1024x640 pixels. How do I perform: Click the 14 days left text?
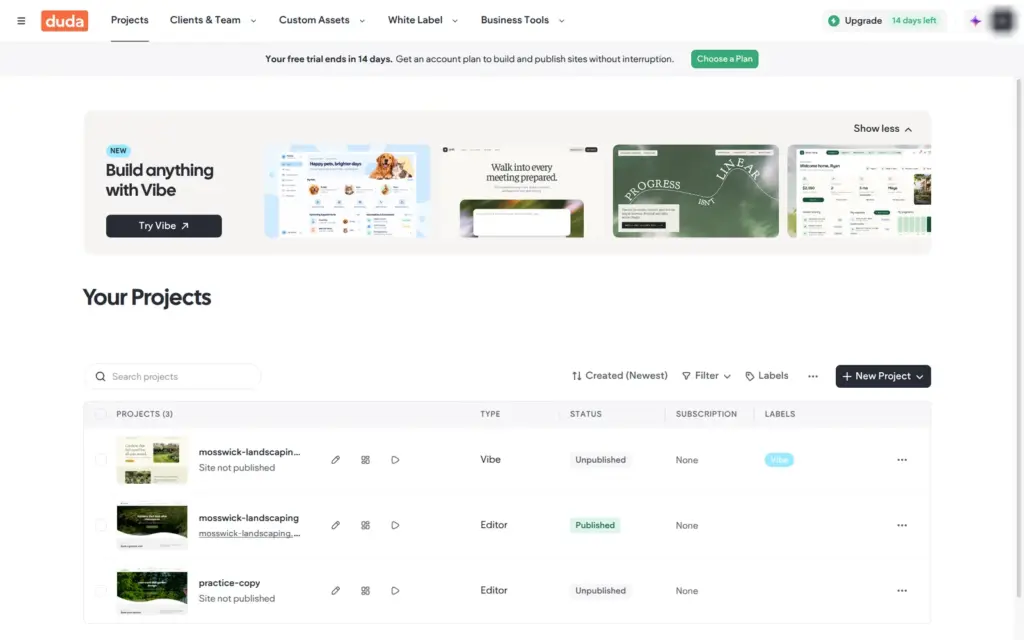click(914, 21)
